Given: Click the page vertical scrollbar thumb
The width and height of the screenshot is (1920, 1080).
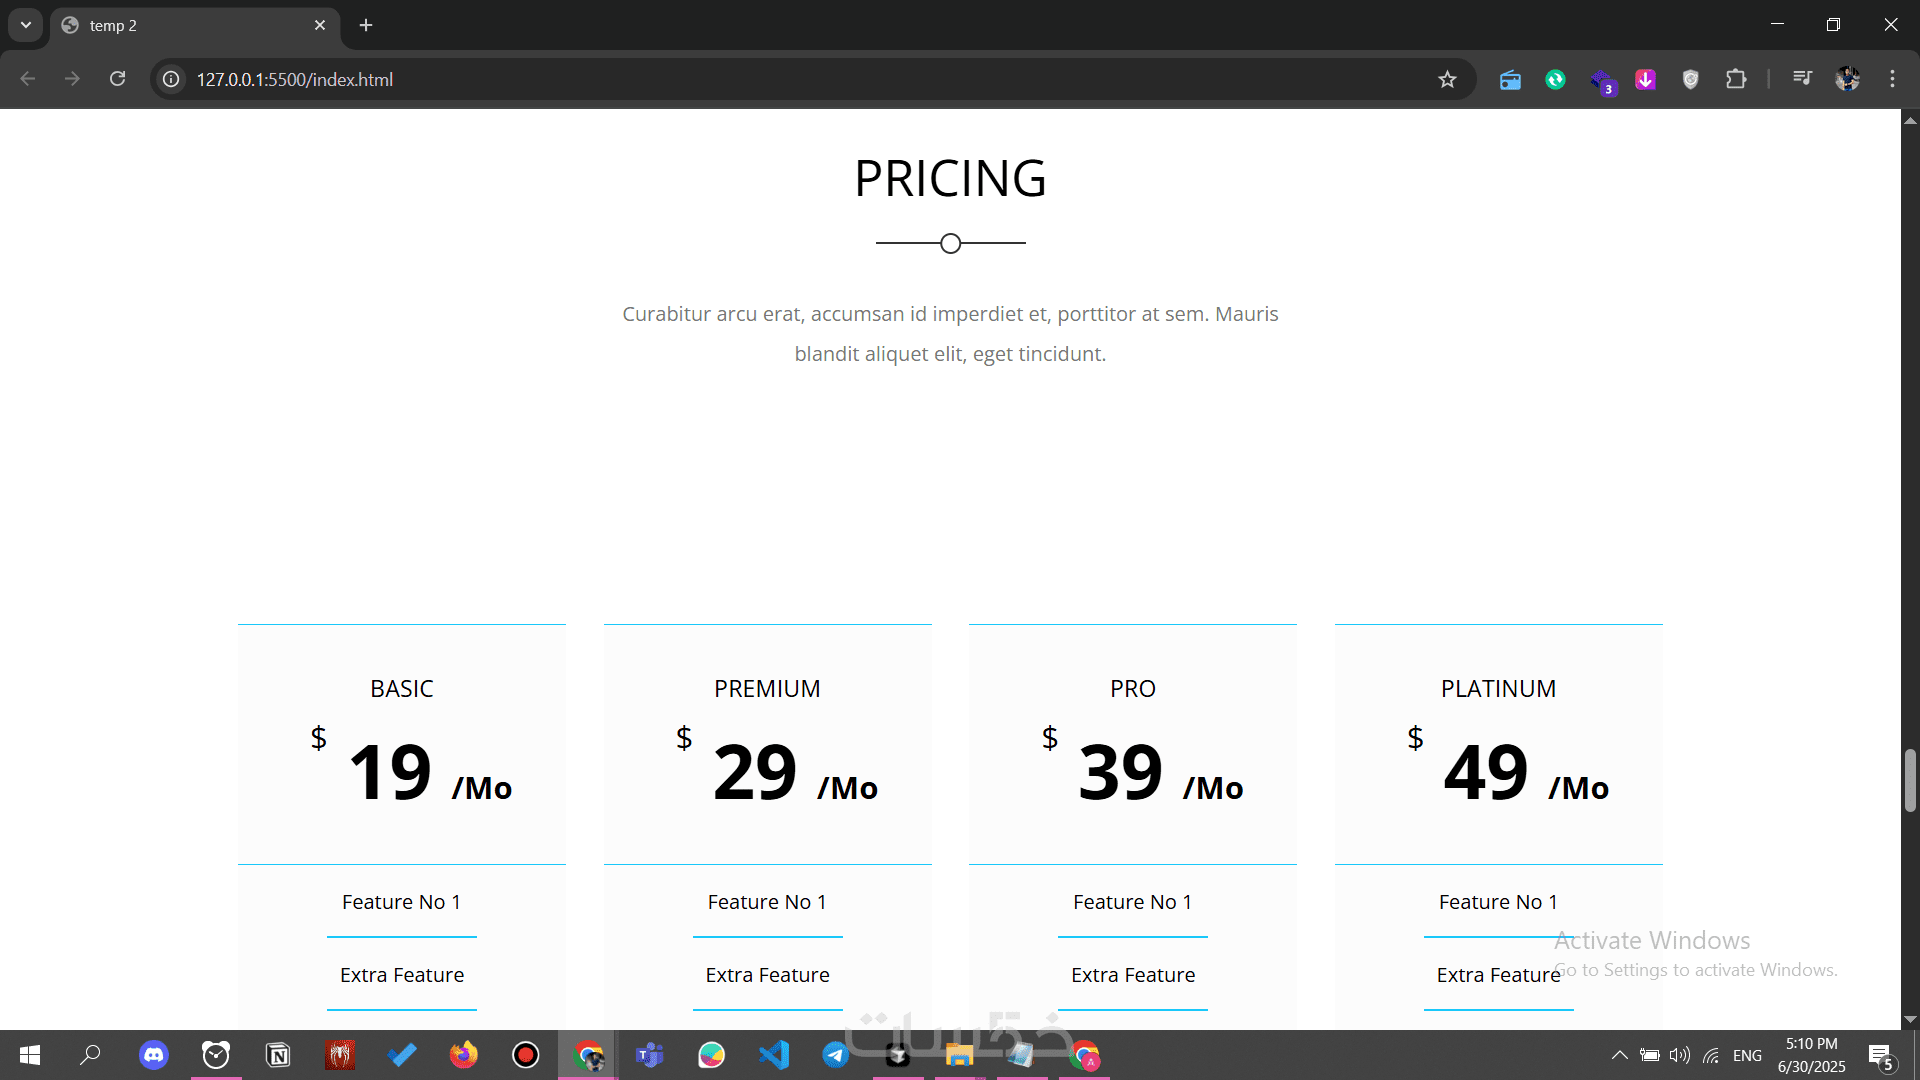Looking at the screenshot, I should pos(1910,780).
